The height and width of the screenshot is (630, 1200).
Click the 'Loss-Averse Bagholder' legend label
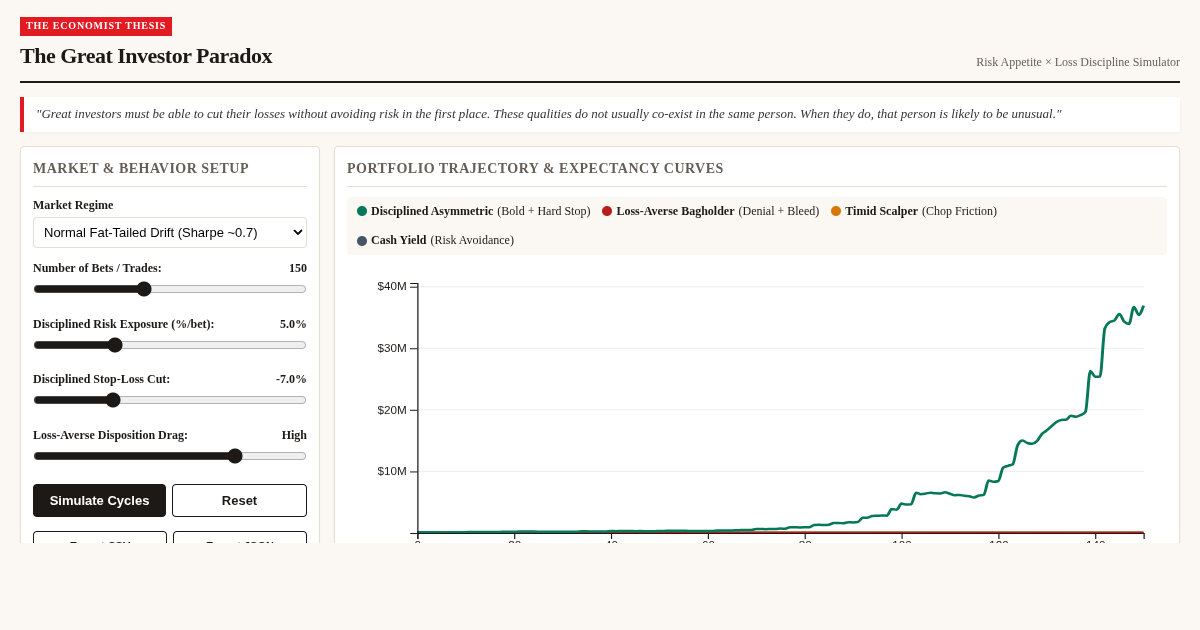click(x=675, y=211)
